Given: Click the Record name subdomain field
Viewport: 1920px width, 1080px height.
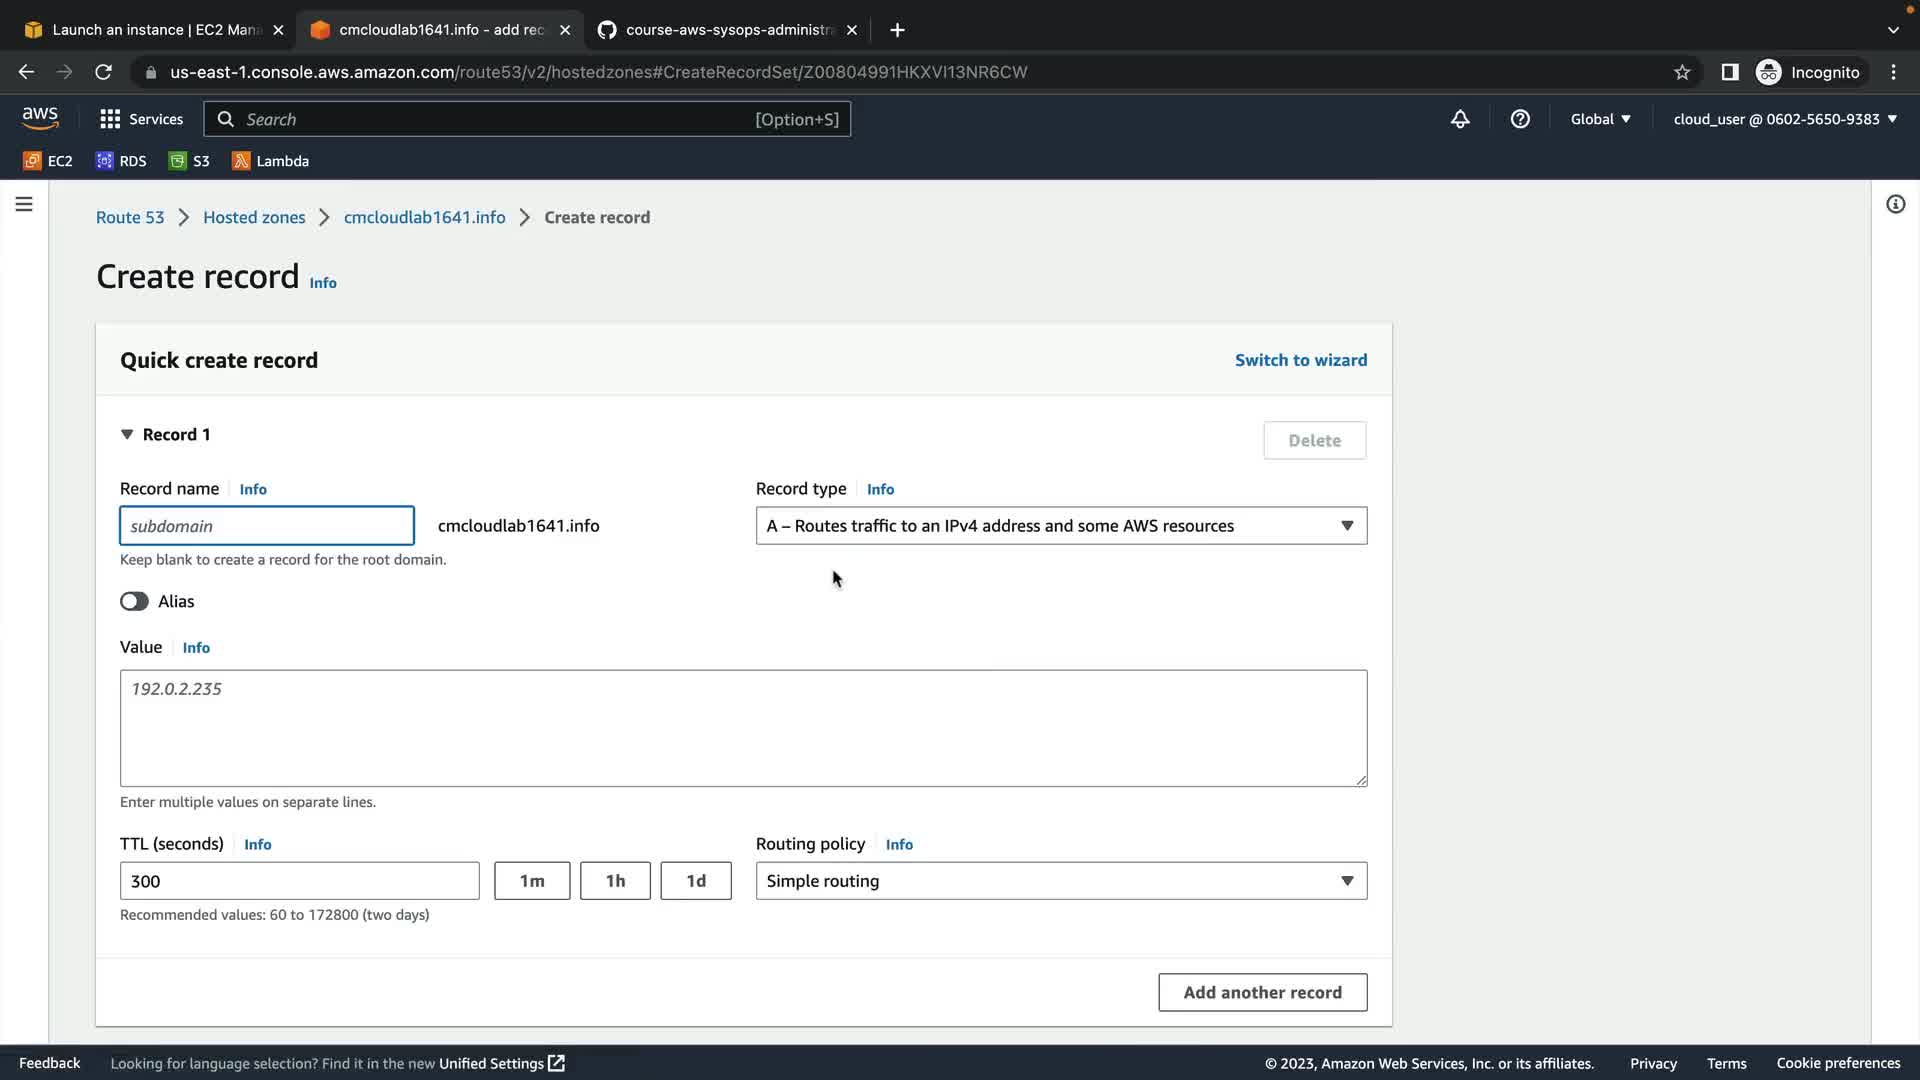Looking at the screenshot, I should [266, 526].
